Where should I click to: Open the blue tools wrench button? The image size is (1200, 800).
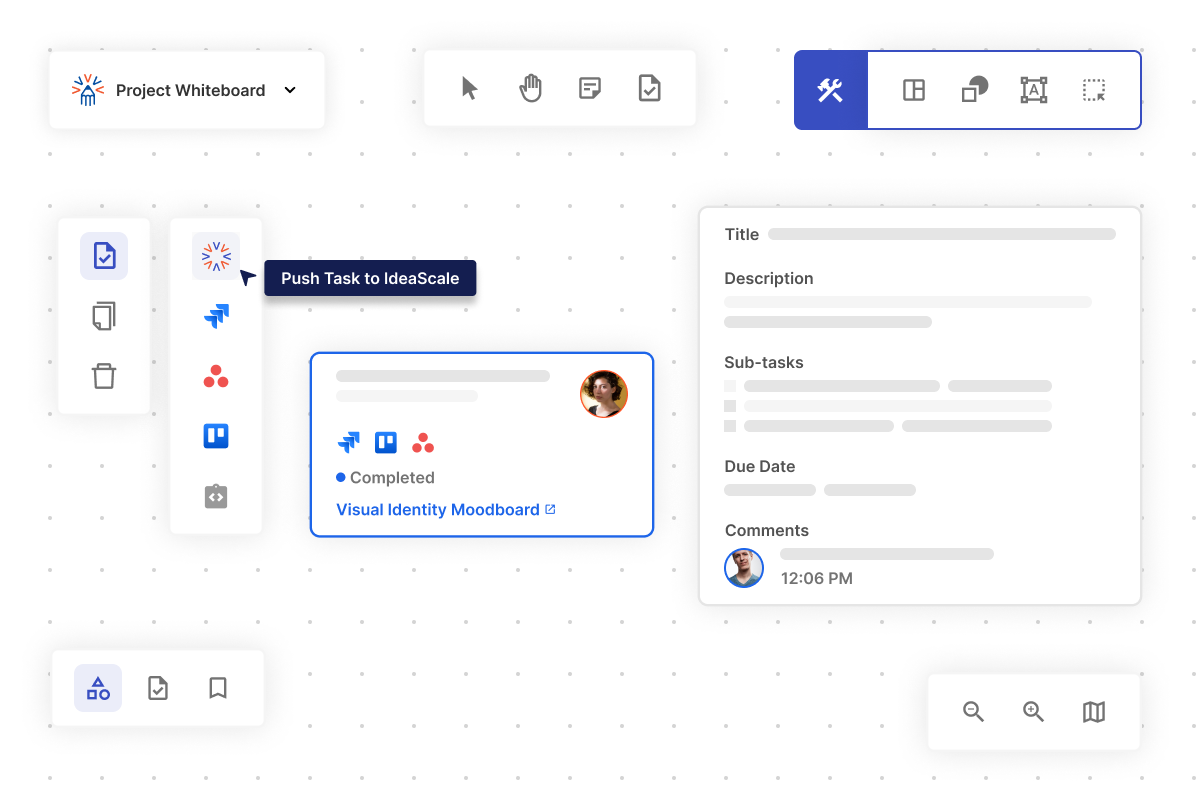[830, 90]
